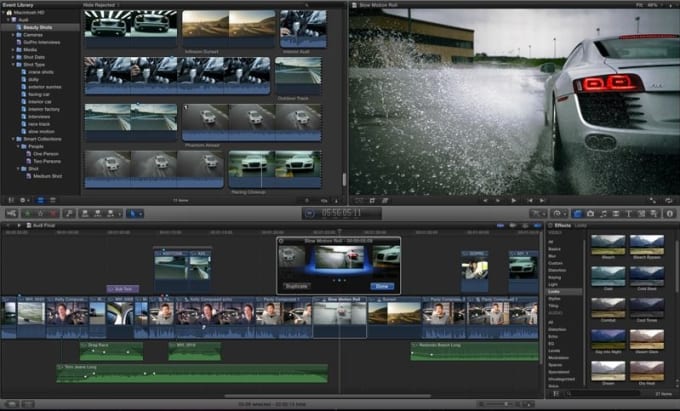This screenshot has height=411, width=680.
Task: Select the Cold Steel effect thumbnail
Action: pos(647,276)
